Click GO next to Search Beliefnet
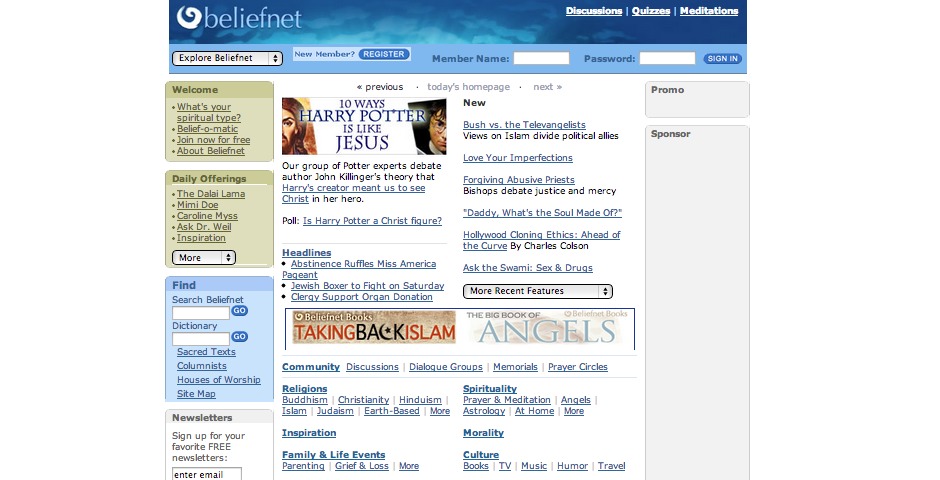This screenshot has width=940, height=480. [x=240, y=310]
